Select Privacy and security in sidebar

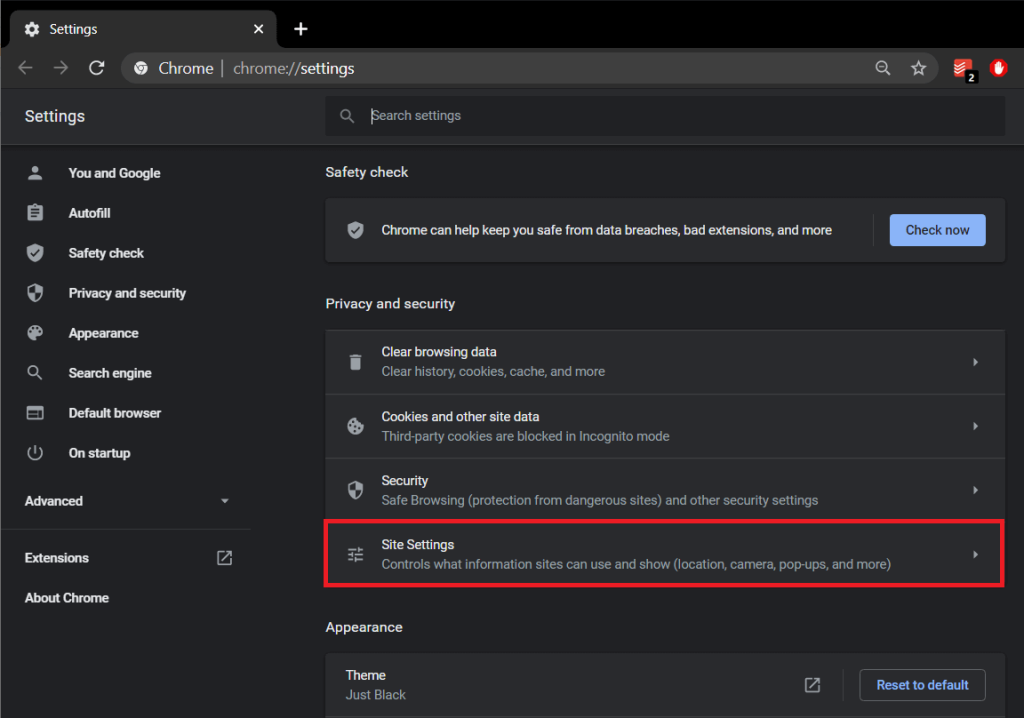coord(127,293)
